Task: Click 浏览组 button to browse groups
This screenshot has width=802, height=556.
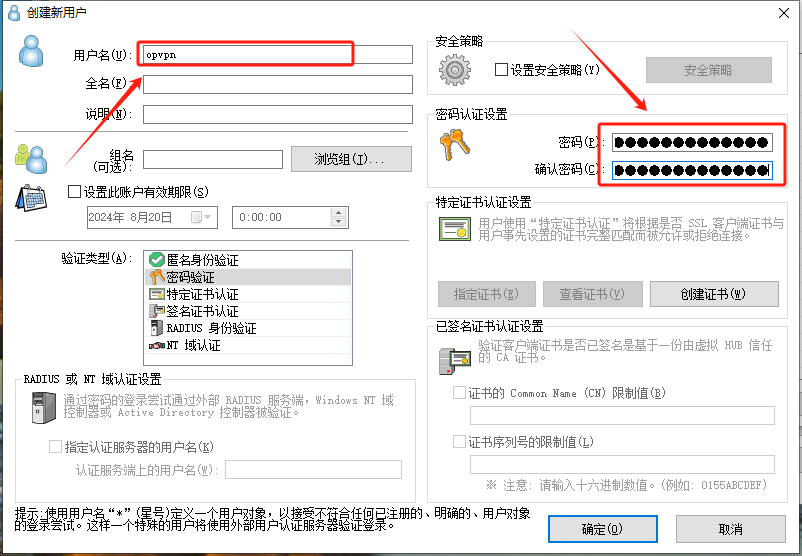Action: (351, 159)
